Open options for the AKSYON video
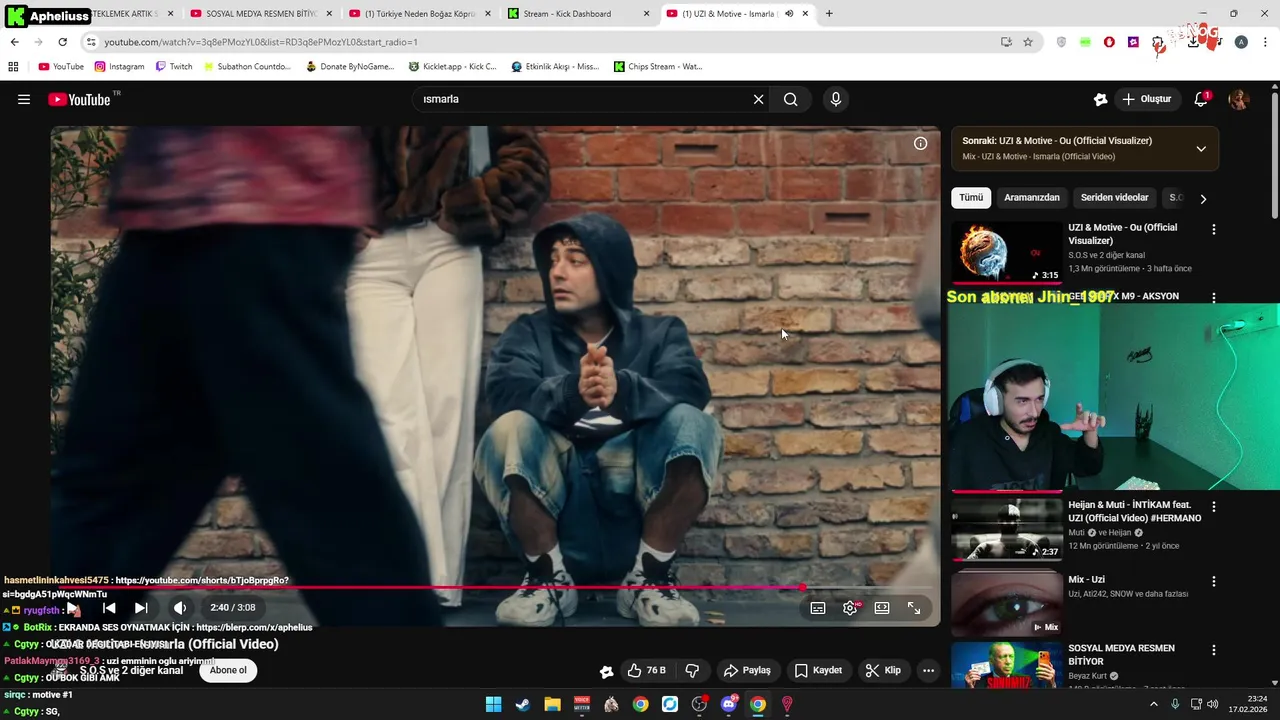Image resolution: width=1280 pixels, height=720 pixels. (1214, 297)
